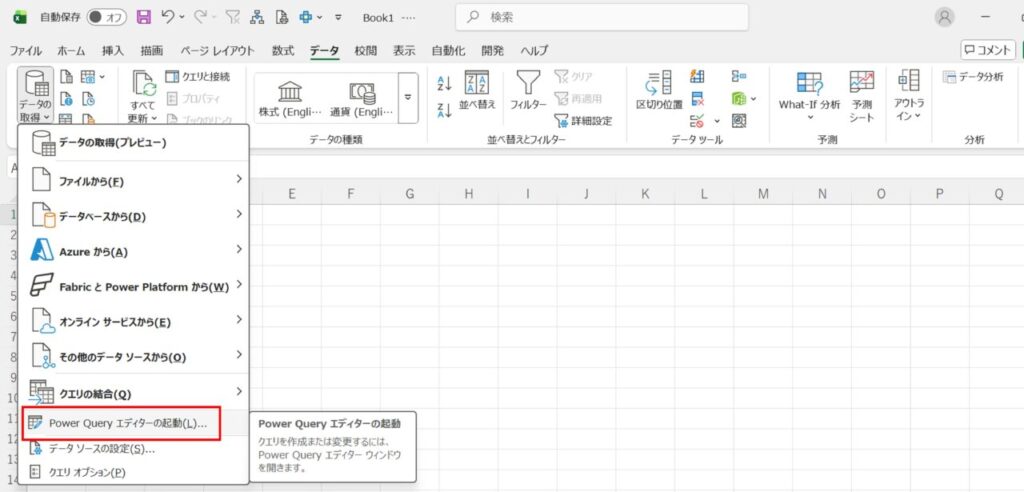Expand Fabric と Power Platform から(W) submenu
The width and height of the screenshot is (1024, 492).
point(133,286)
